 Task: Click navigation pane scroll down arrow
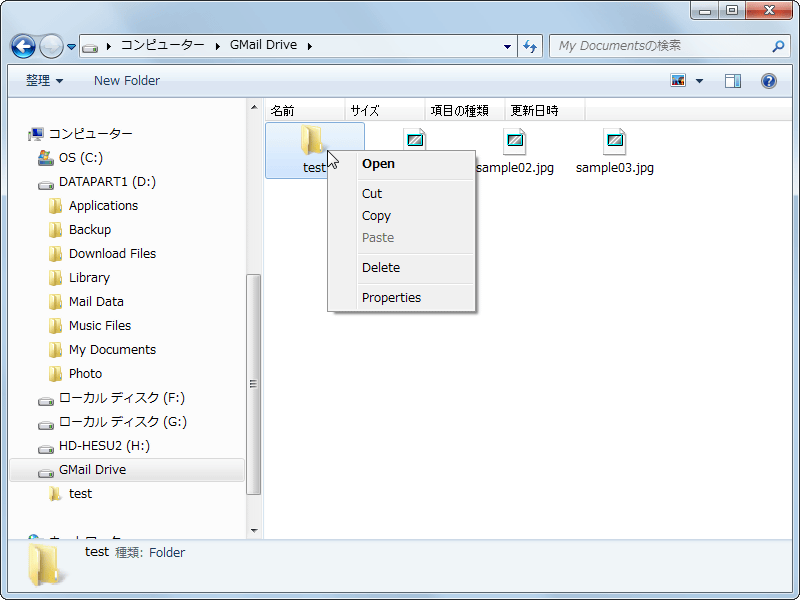point(254,531)
